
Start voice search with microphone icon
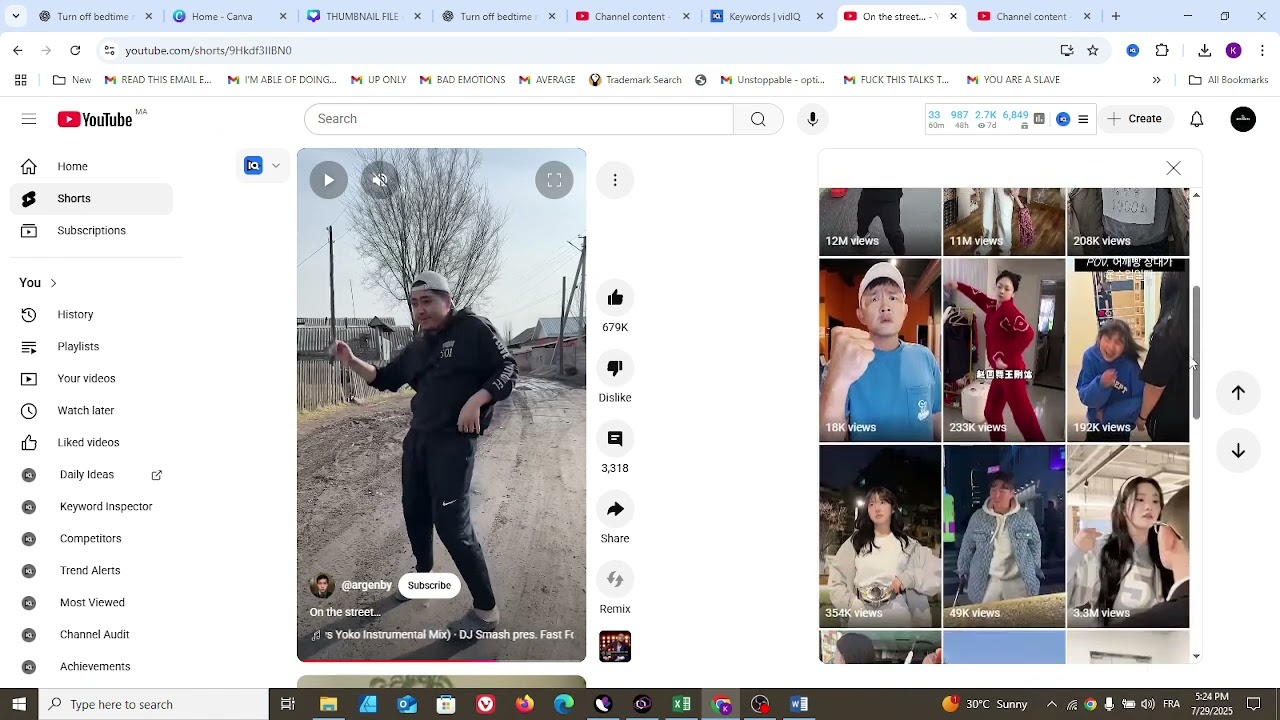[812, 119]
